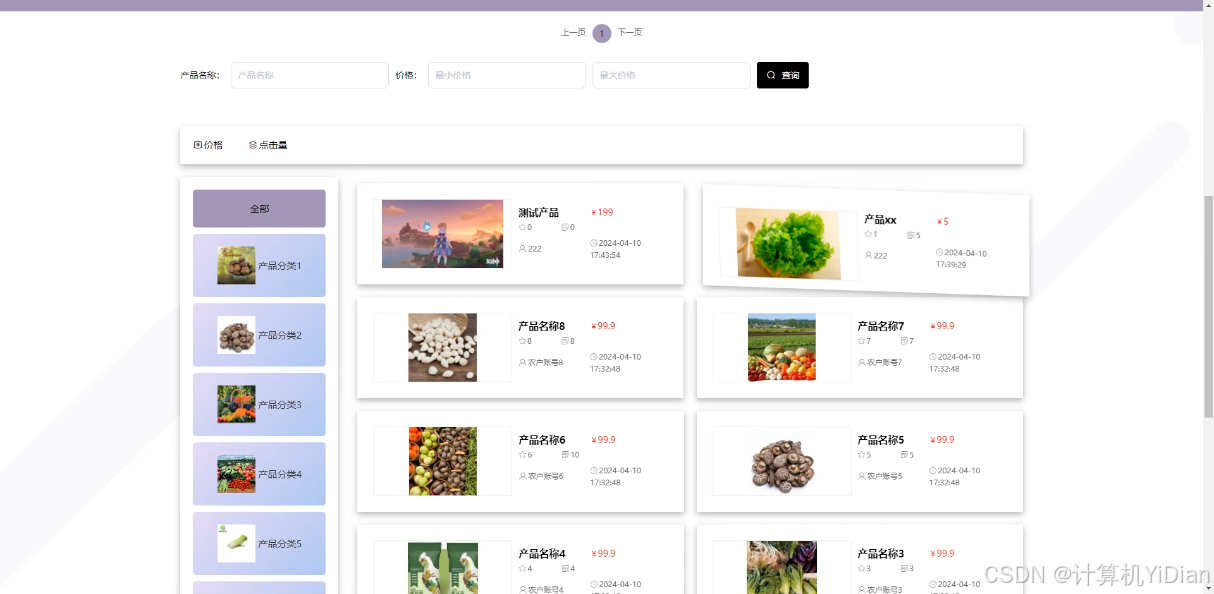Click the ¥199 price on 测试产品

pyautogui.click(x=602, y=212)
